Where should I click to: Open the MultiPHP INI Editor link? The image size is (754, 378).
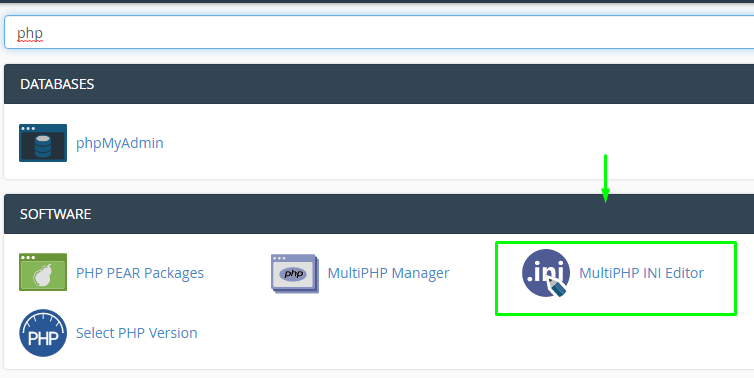click(641, 273)
